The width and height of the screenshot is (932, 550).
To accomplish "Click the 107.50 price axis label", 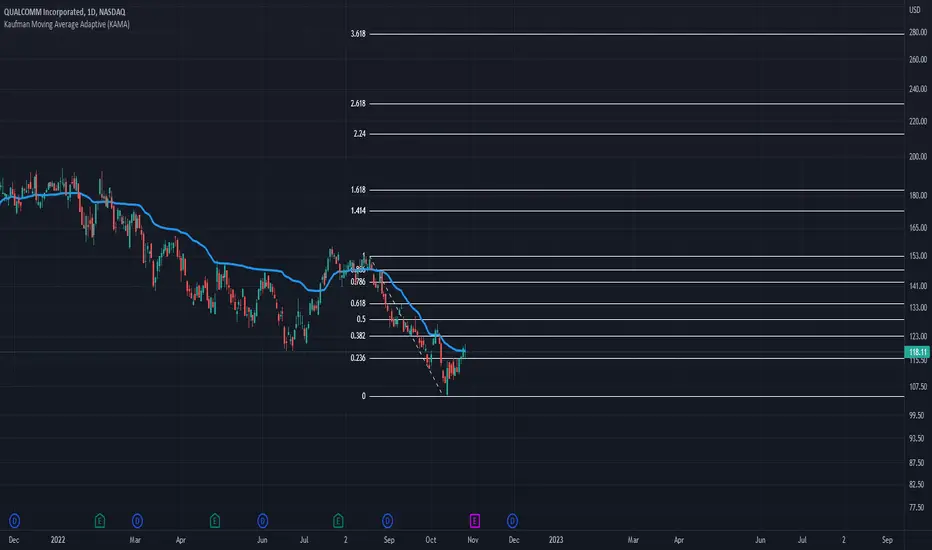I will [918, 387].
